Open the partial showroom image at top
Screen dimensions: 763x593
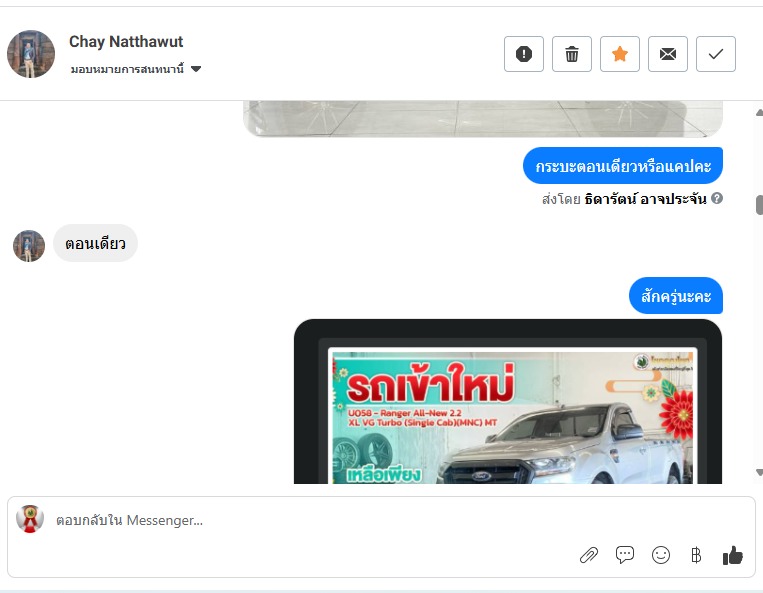(483, 119)
